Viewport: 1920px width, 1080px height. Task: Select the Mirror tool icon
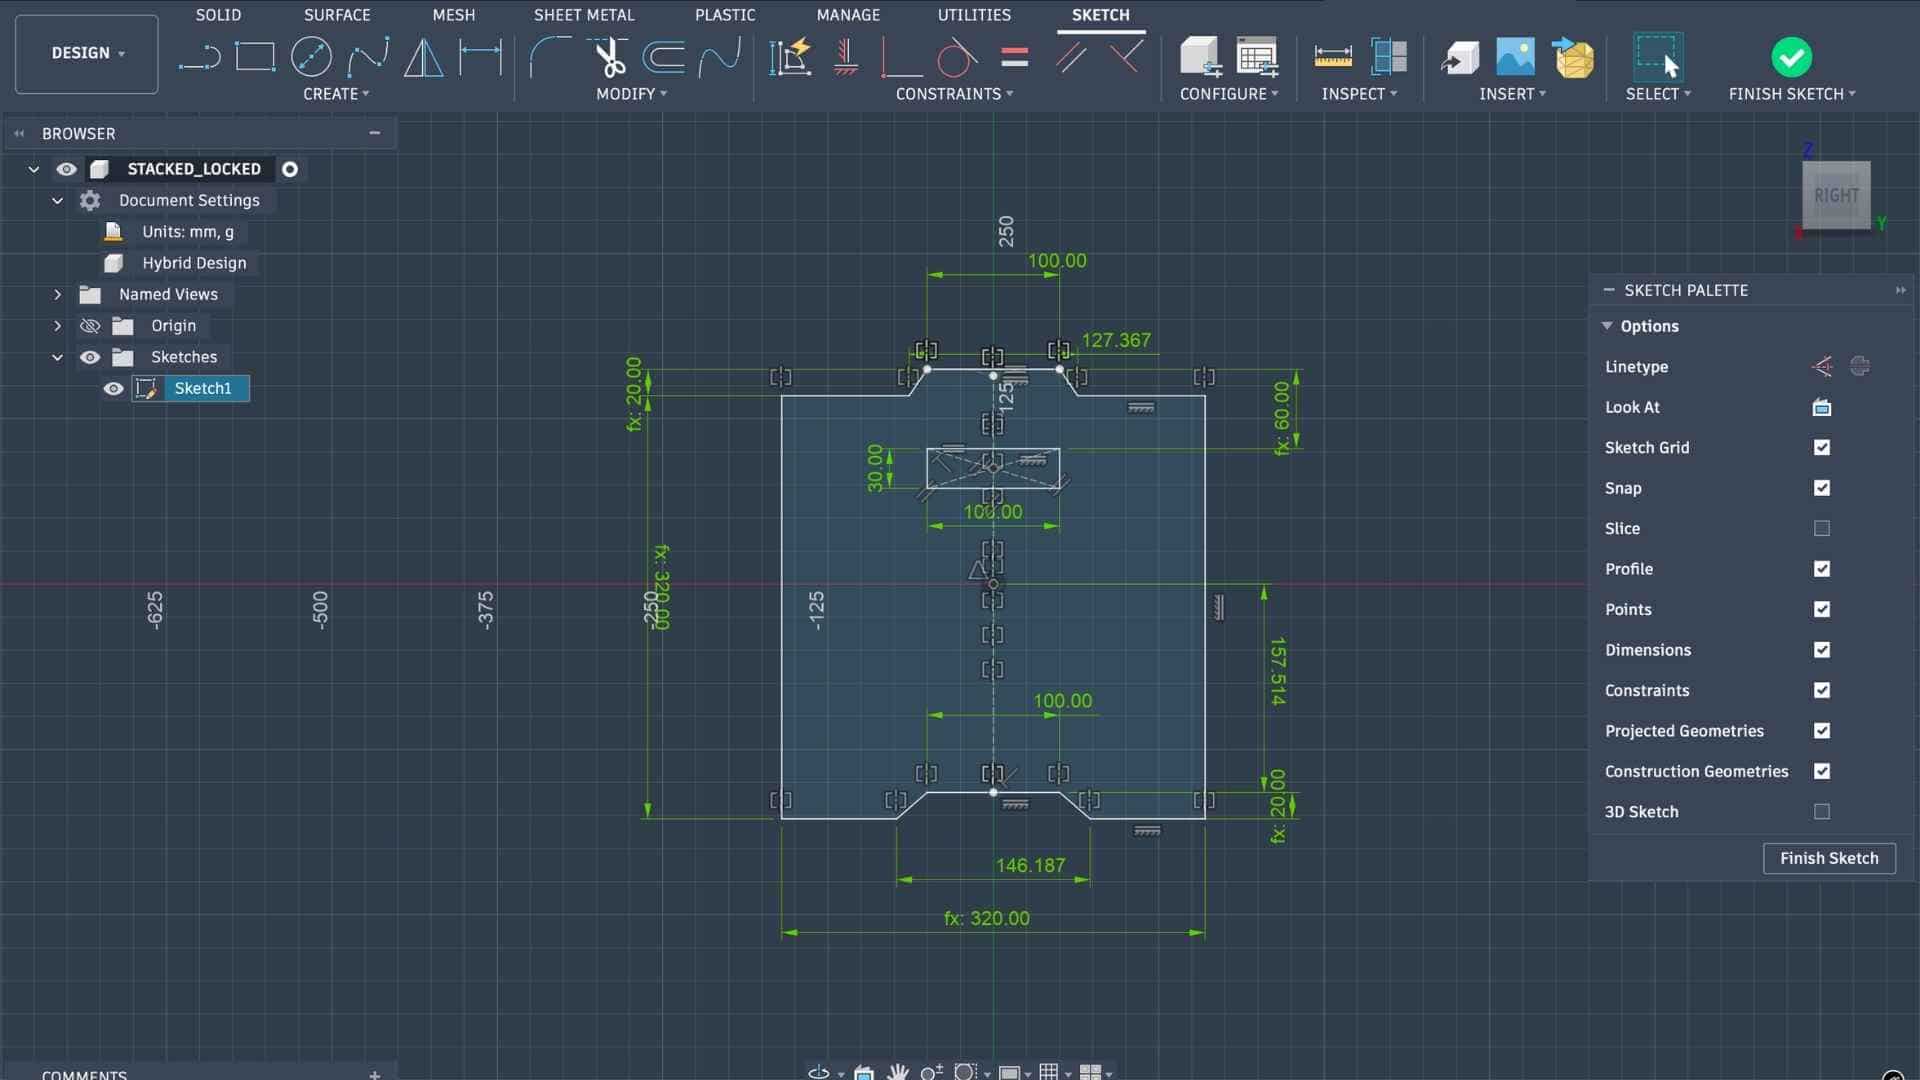click(x=423, y=57)
